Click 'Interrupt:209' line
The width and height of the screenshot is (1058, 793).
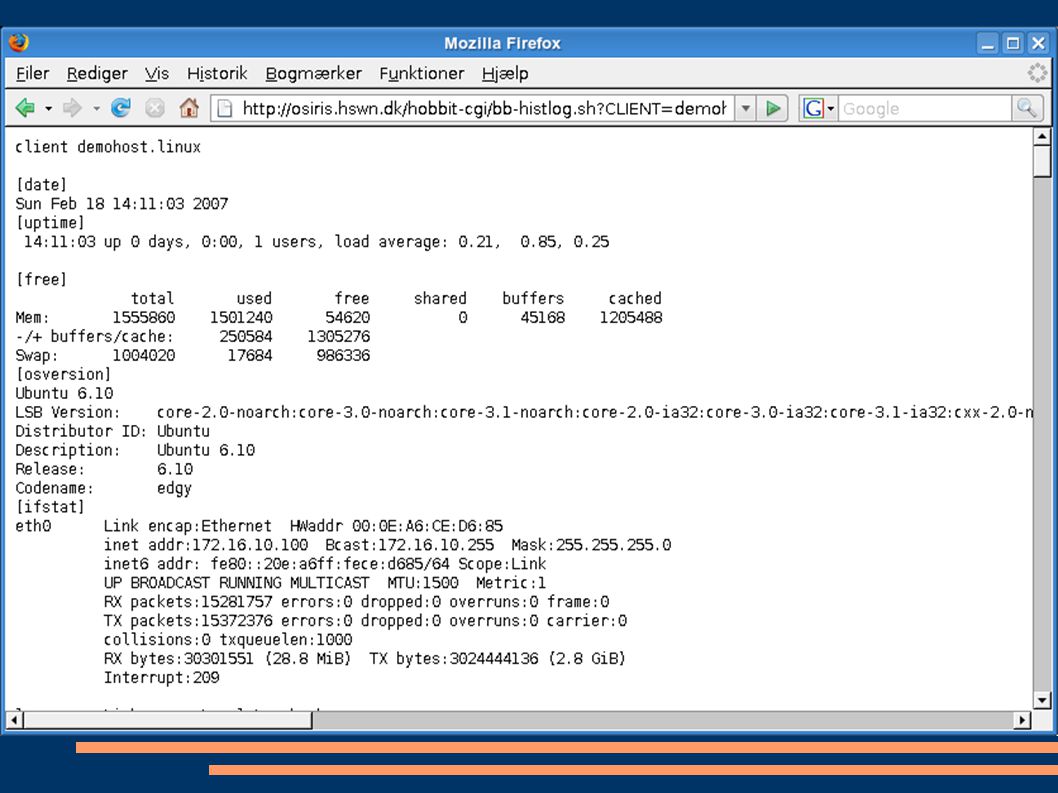pyautogui.click(x=161, y=678)
